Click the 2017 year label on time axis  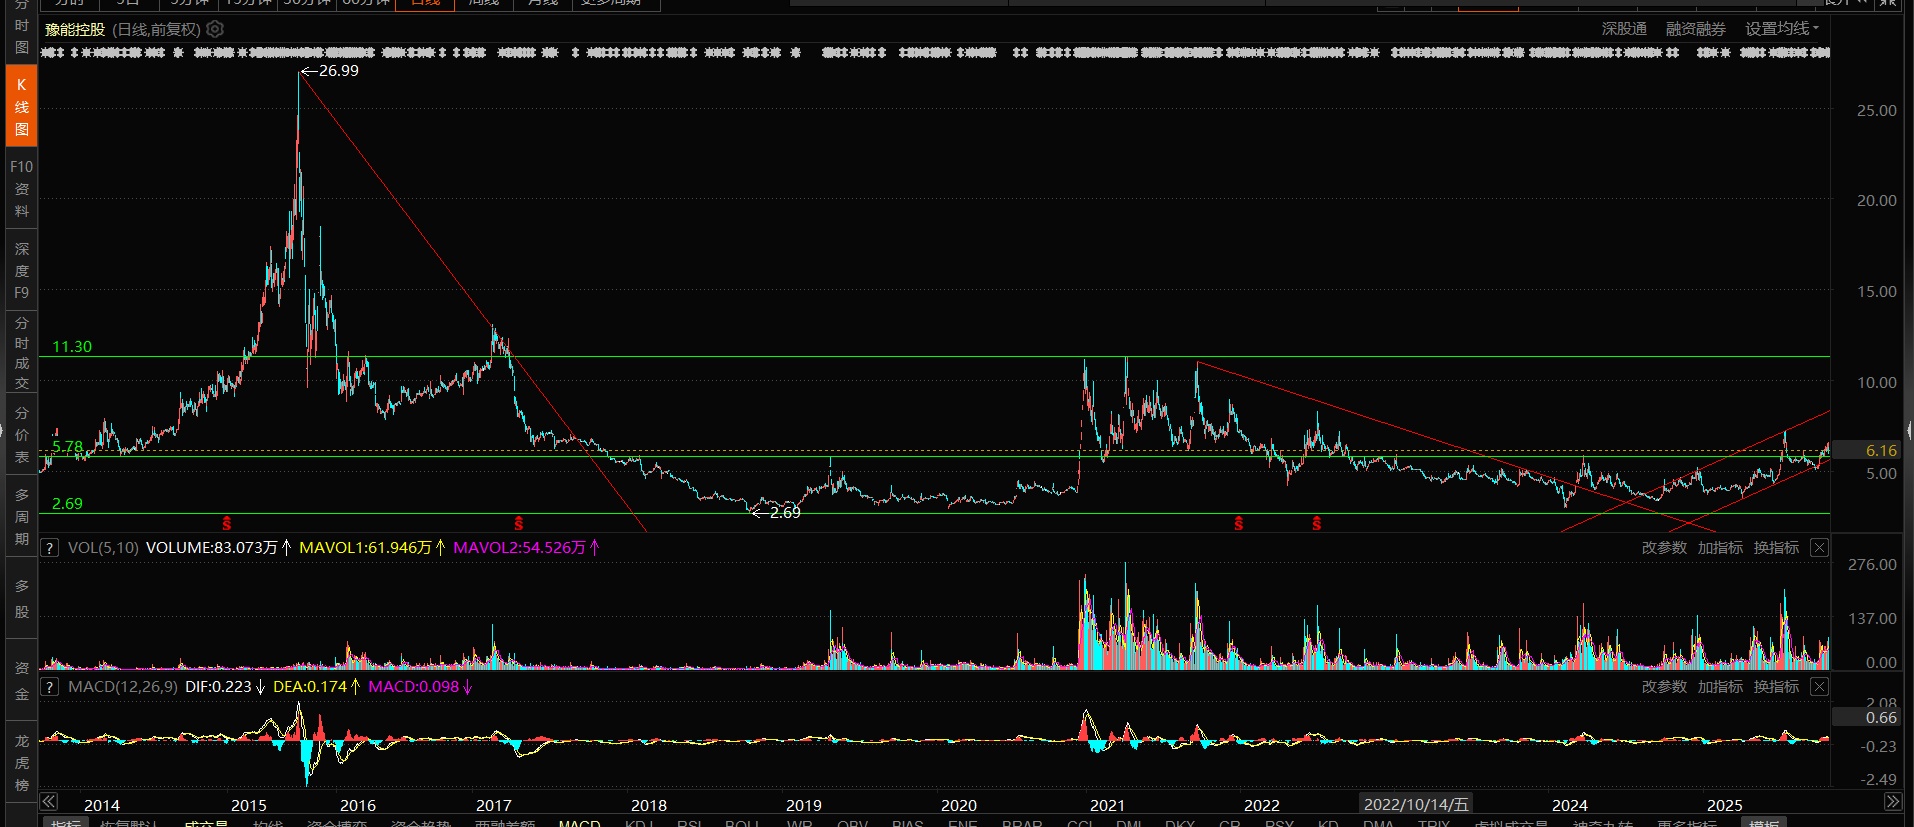tap(494, 805)
